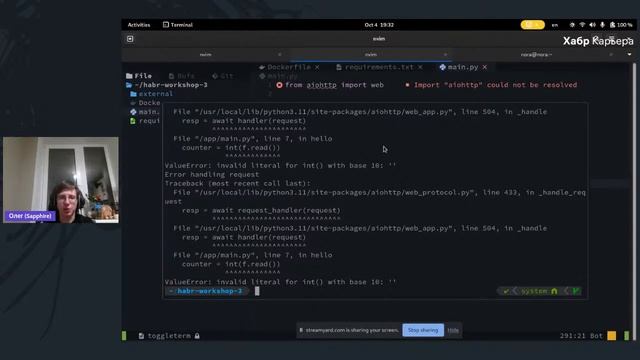Collapse the ~/habr-workshop-3 root folder
This screenshot has height=360, width=640.
coord(167,85)
